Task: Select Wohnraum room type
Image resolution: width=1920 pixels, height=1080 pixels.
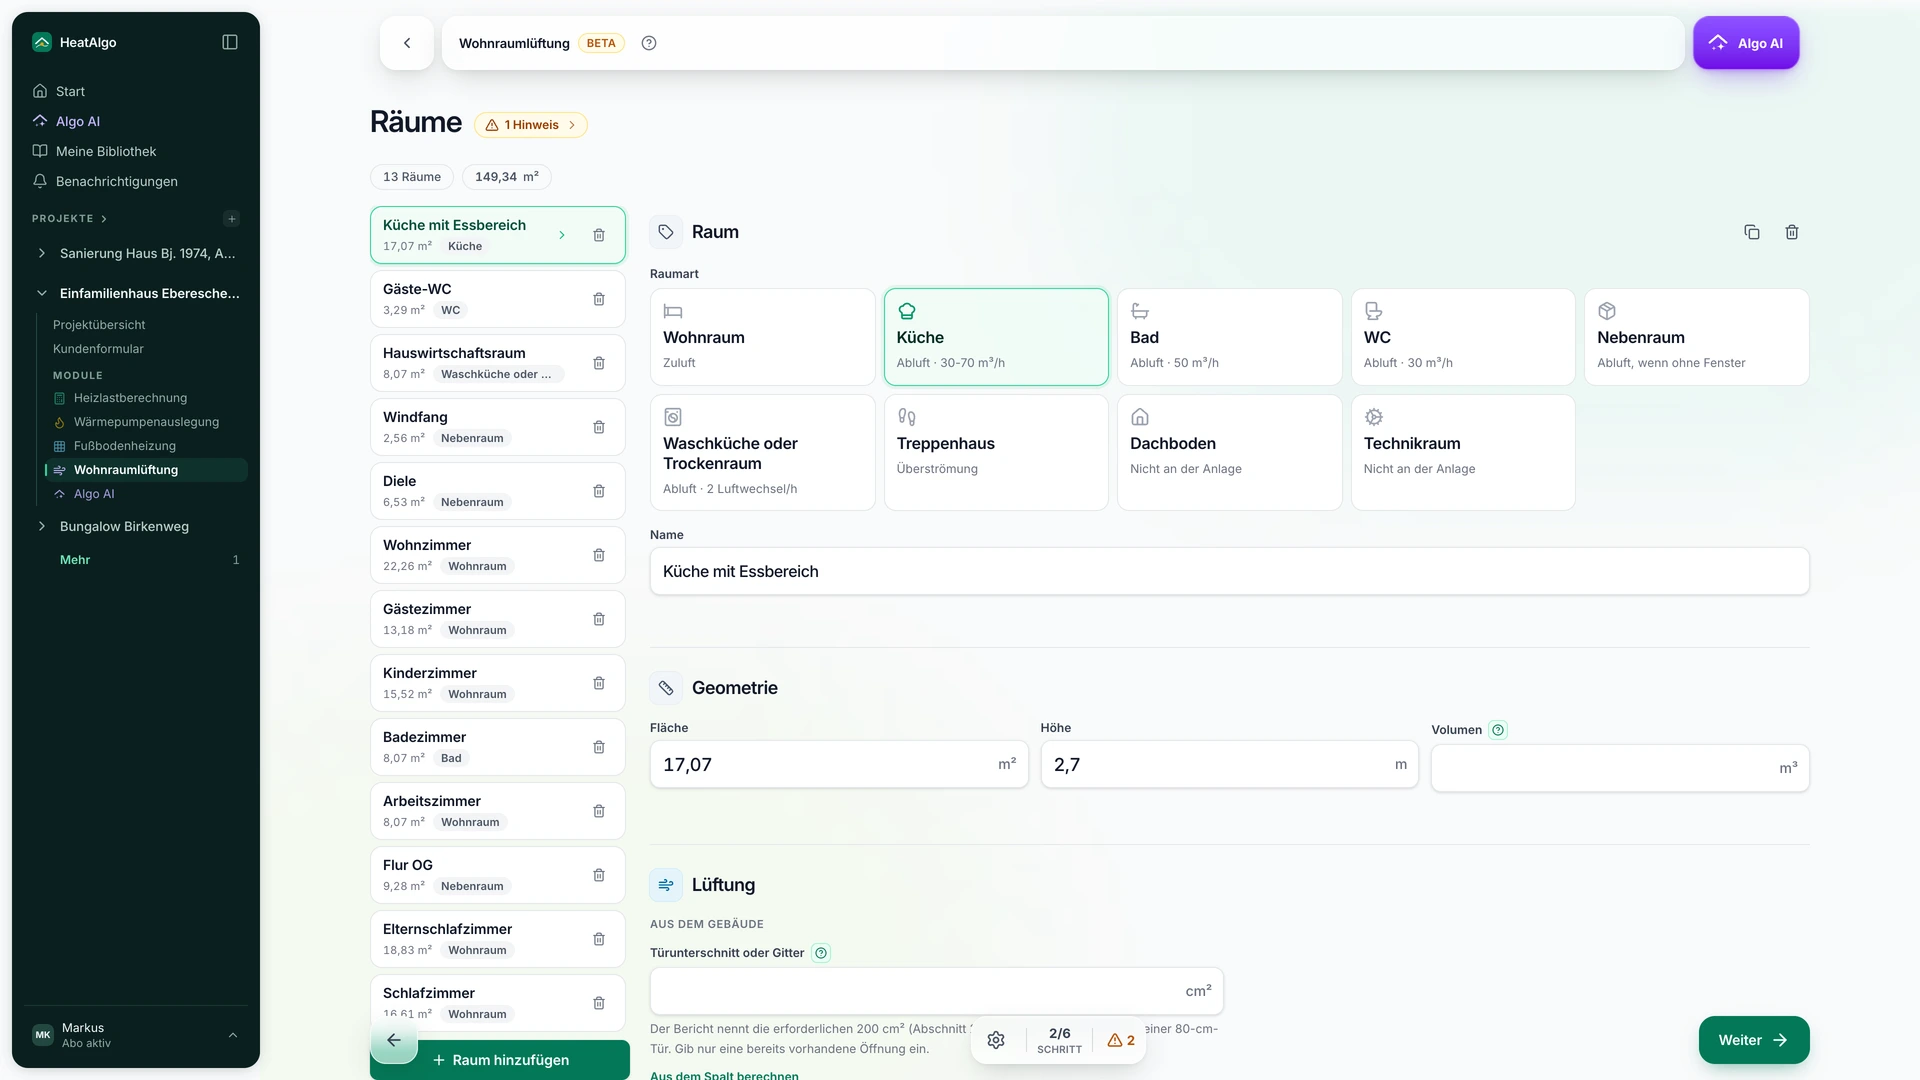Action: 763,337
